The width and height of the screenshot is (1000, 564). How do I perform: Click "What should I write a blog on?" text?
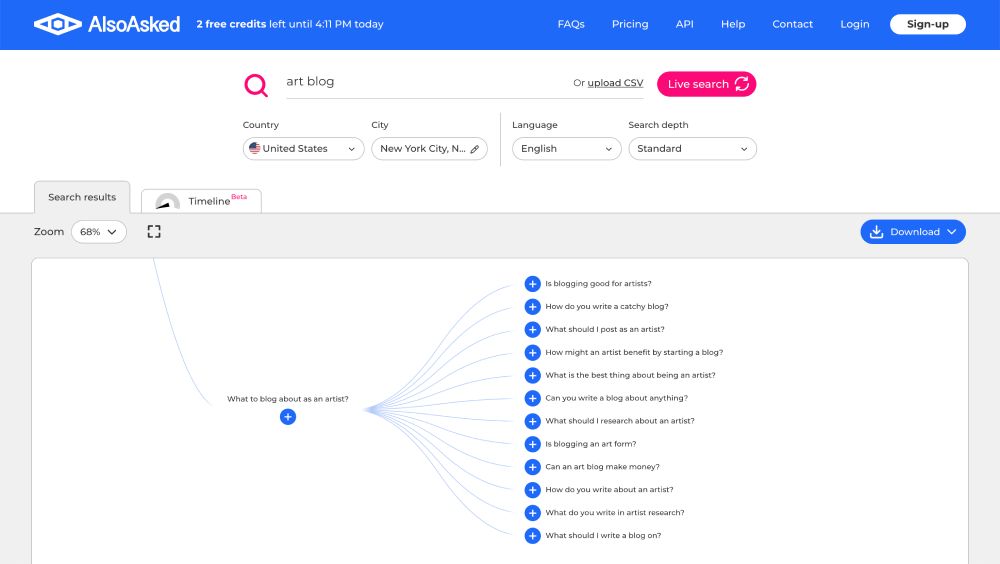tap(603, 536)
